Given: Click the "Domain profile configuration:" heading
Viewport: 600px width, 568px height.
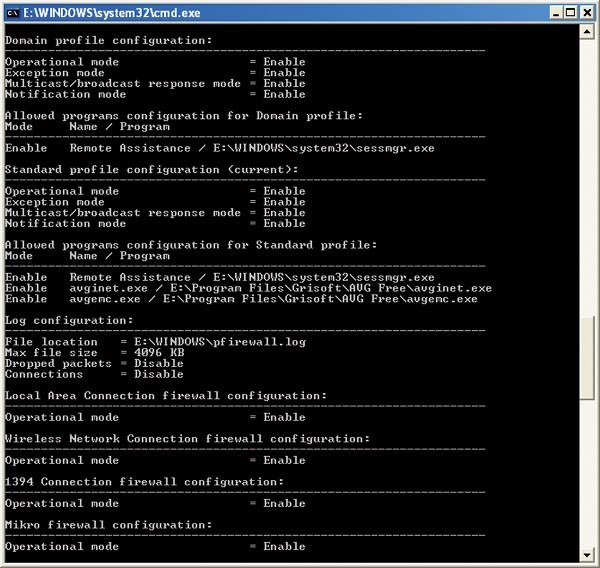Looking at the screenshot, I should [108, 40].
